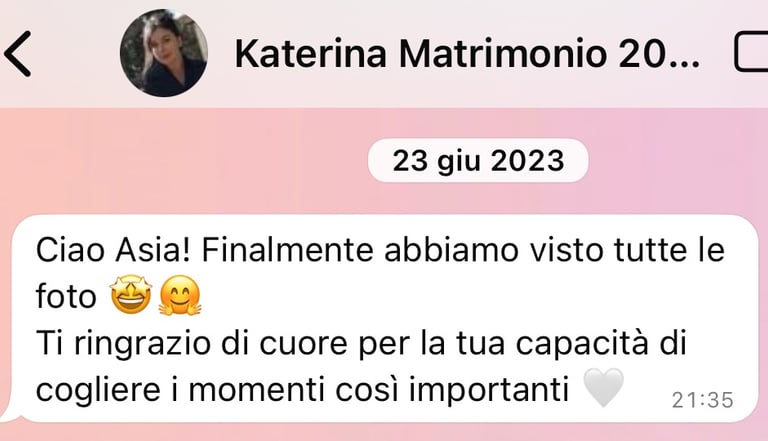Select the star-eyes emoji in the message
This screenshot has width=768, height=441.
pos(130,295)
